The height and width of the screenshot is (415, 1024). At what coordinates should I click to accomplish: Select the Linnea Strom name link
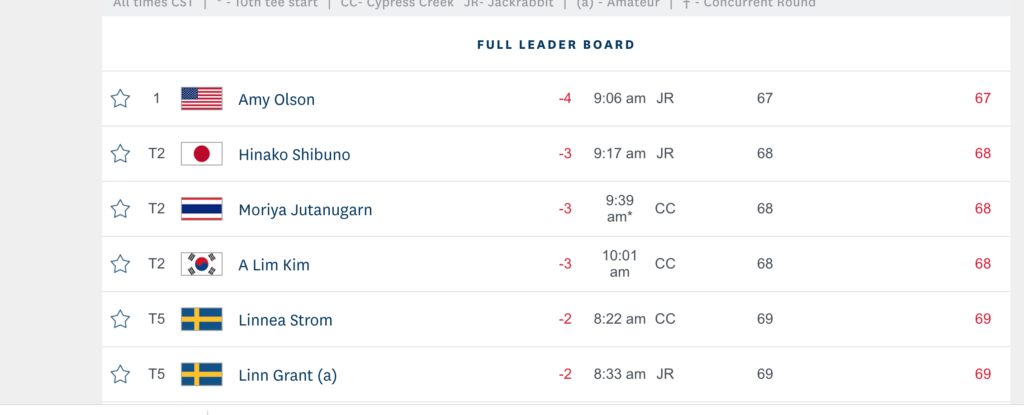pyautogui.click(x=285, y=320)
